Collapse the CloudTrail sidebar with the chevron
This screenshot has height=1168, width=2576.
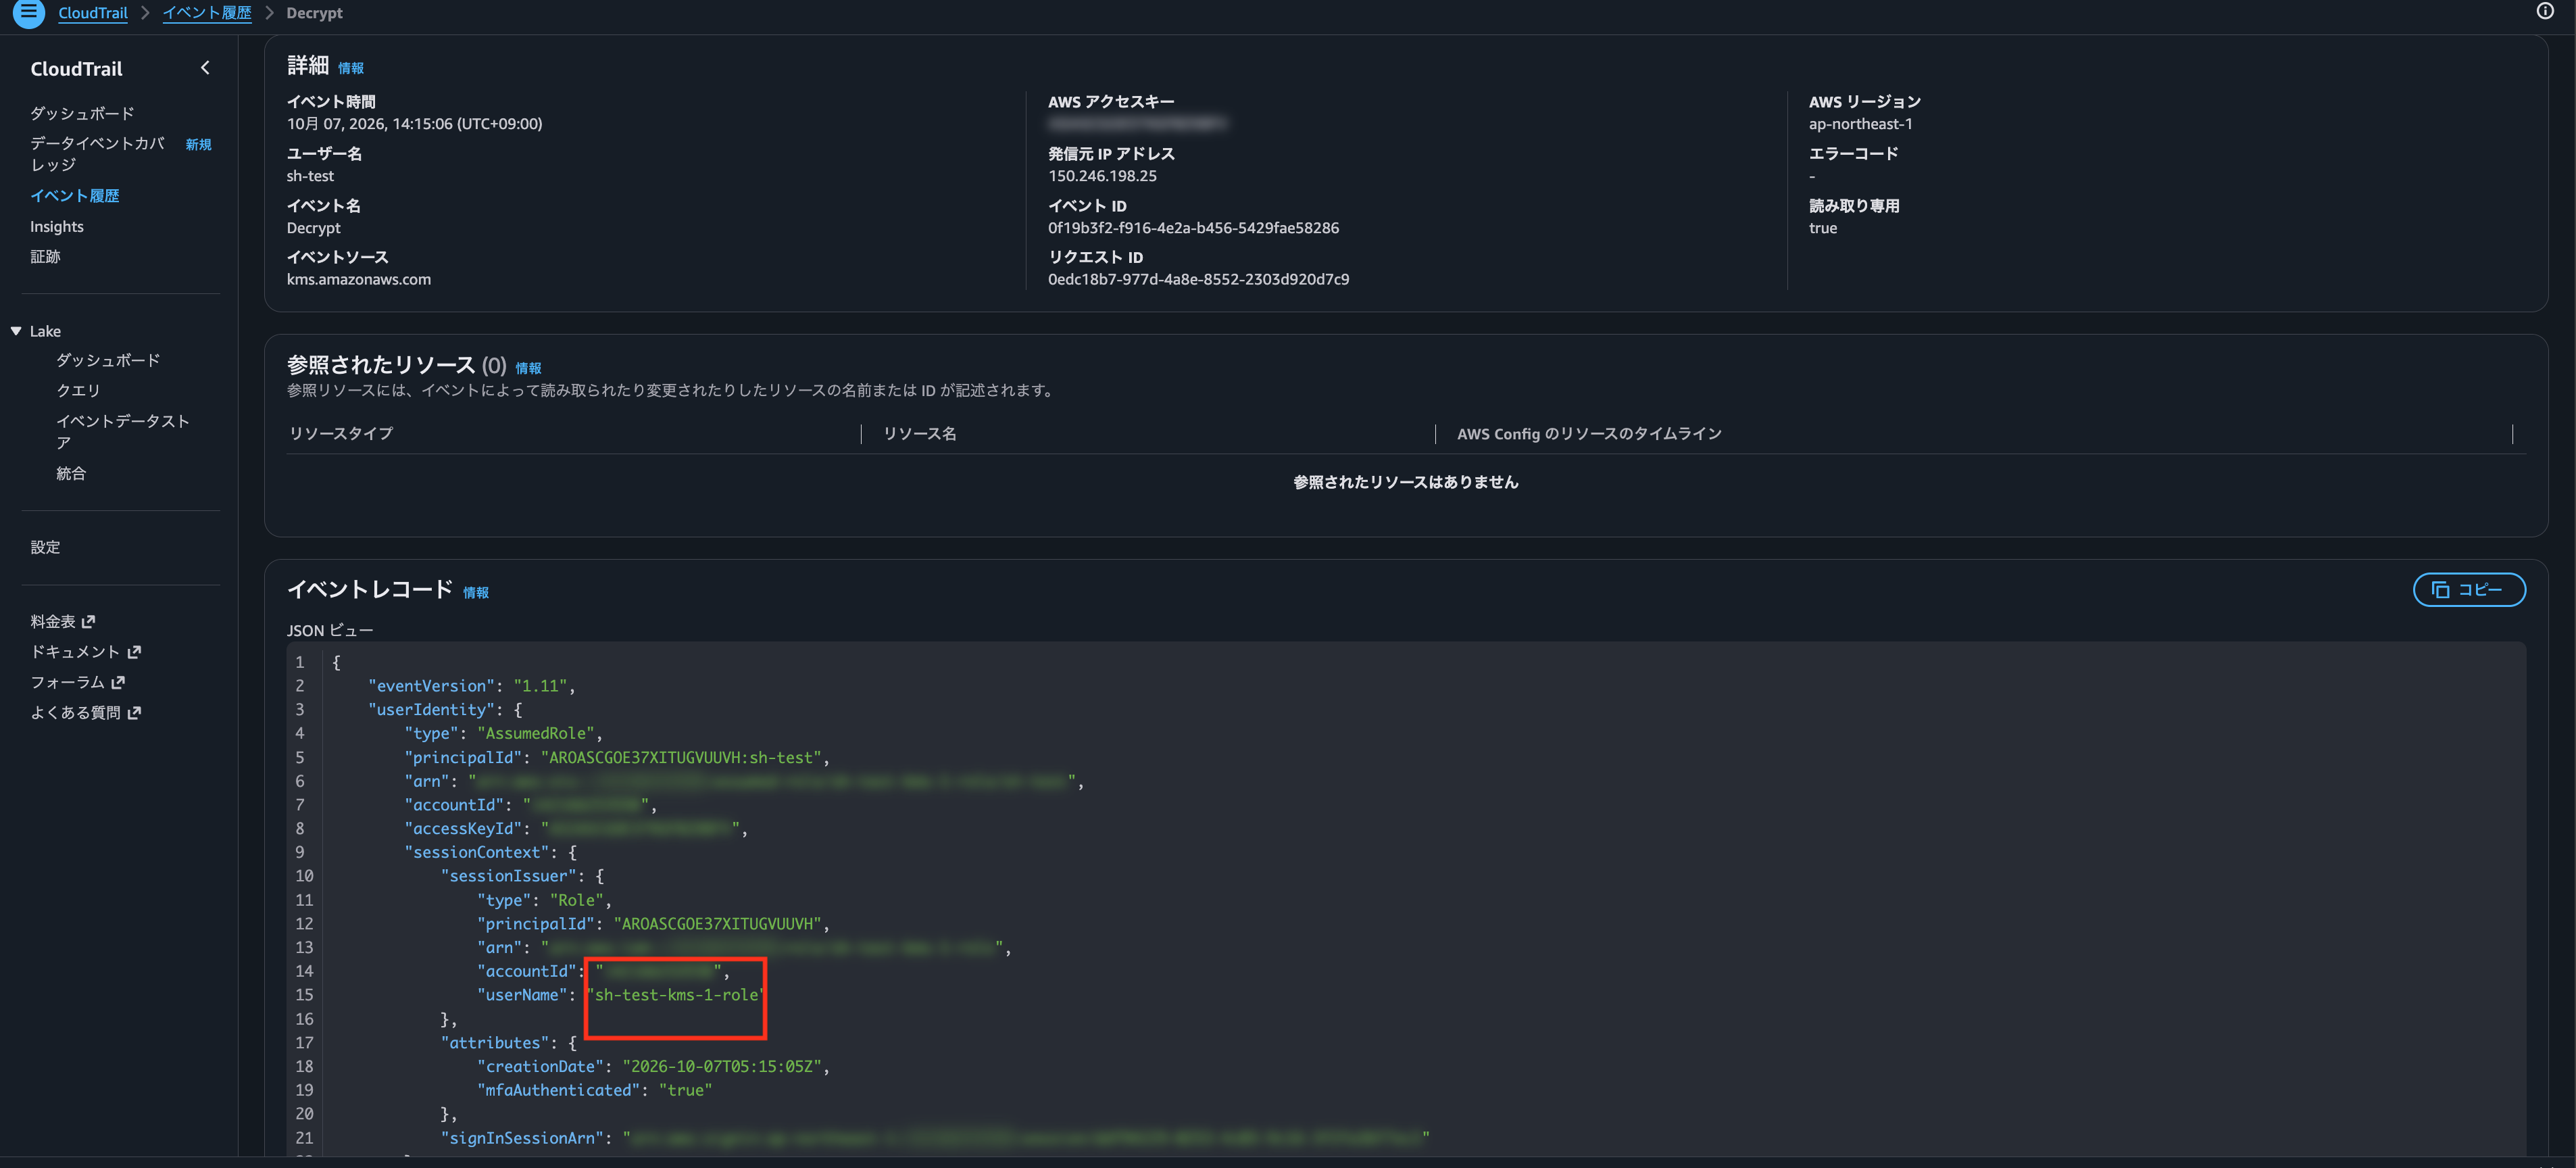205,68
